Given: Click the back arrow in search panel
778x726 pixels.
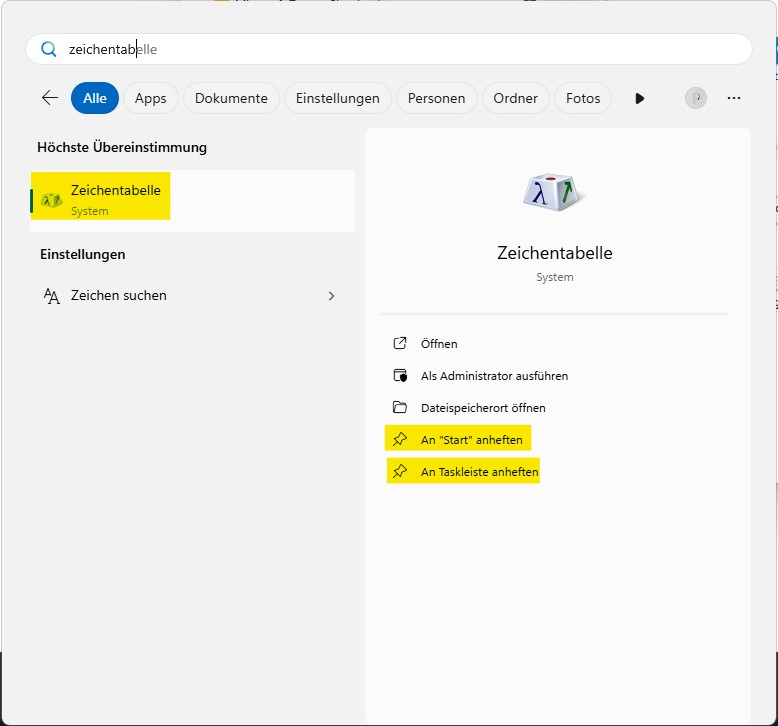Looking at the screenshot, I should pos(49,98).
